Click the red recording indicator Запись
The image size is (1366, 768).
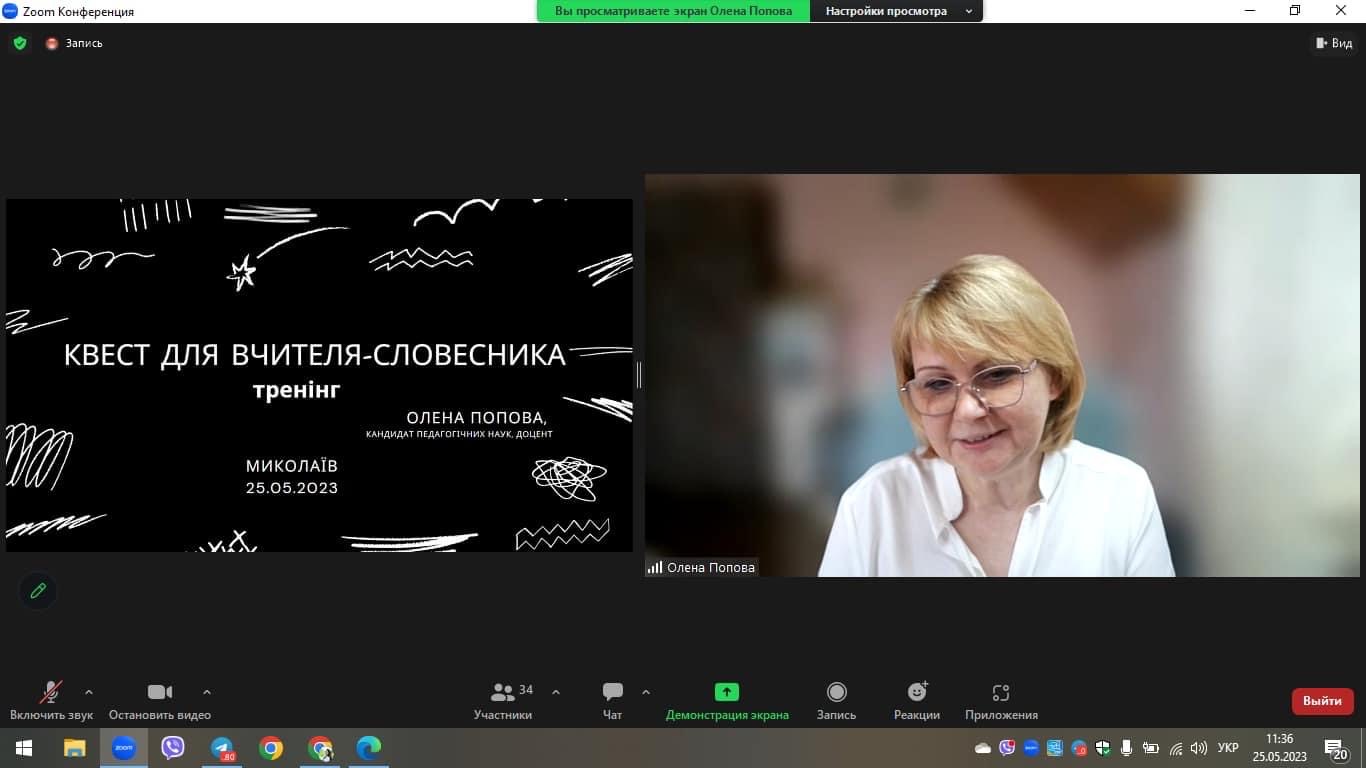coord(74,43)
